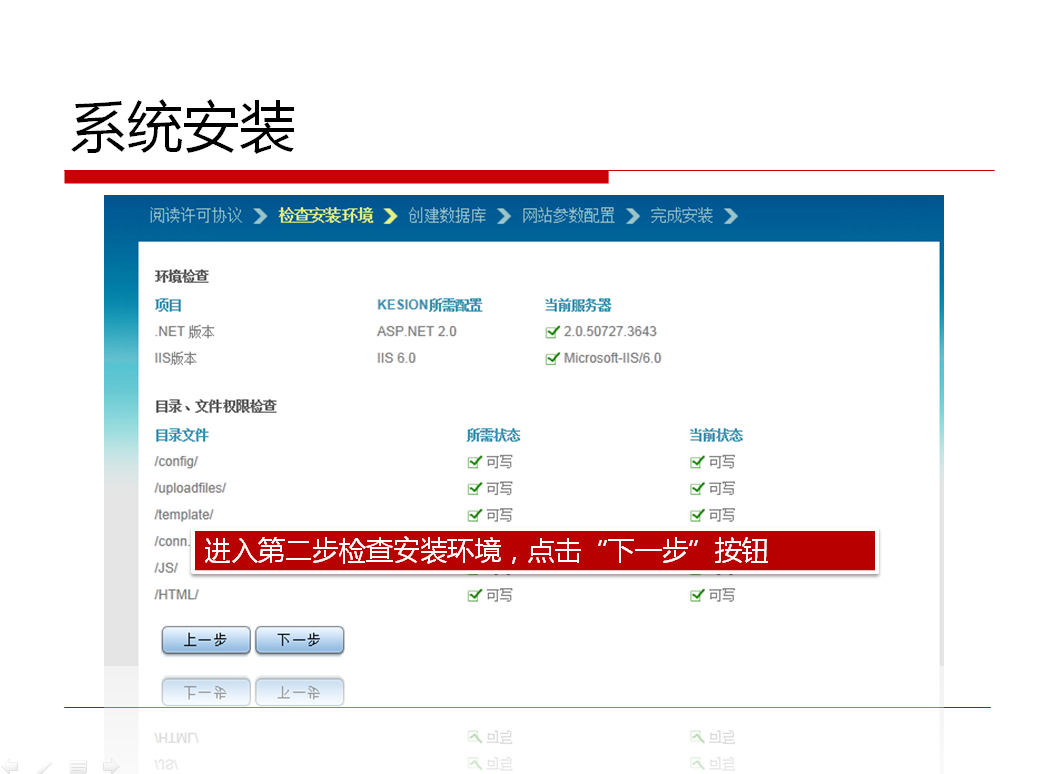Select the highlighted 检查安装环境 step tab
The image size is (1049, 774).
coord(326,215)
